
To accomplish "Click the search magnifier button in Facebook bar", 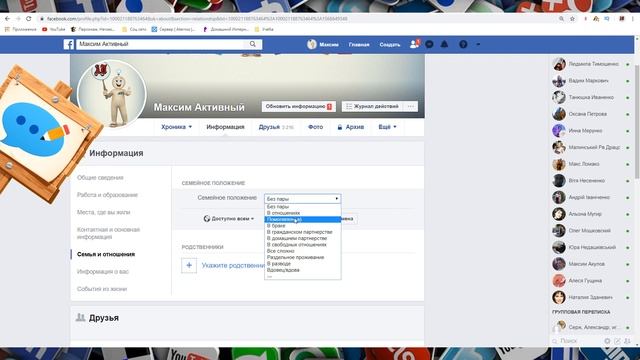I will coord(253,44).
